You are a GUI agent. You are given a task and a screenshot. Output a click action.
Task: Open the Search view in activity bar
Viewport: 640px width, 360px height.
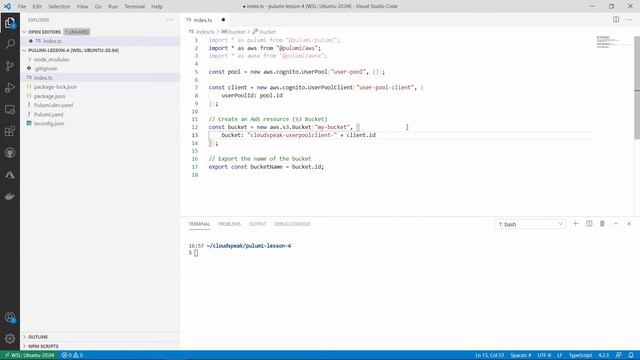point(10,44)
